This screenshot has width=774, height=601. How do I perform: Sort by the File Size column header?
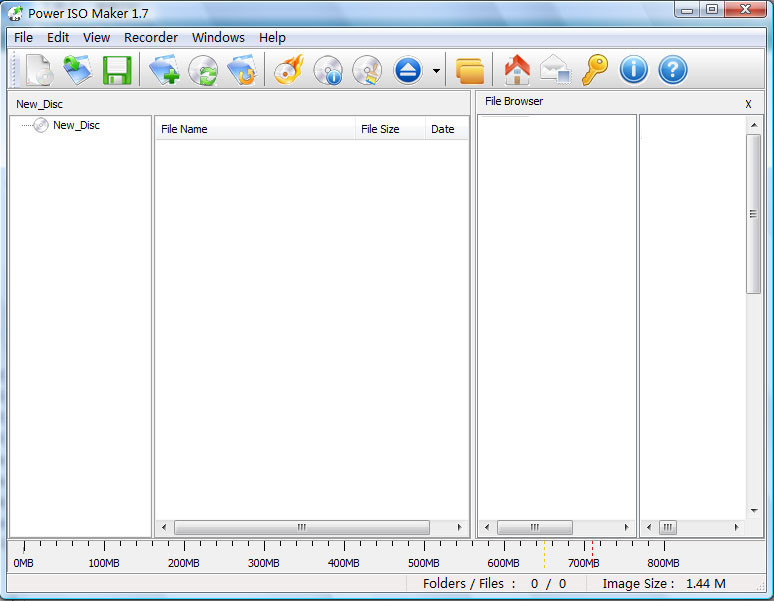click(390, 129)
